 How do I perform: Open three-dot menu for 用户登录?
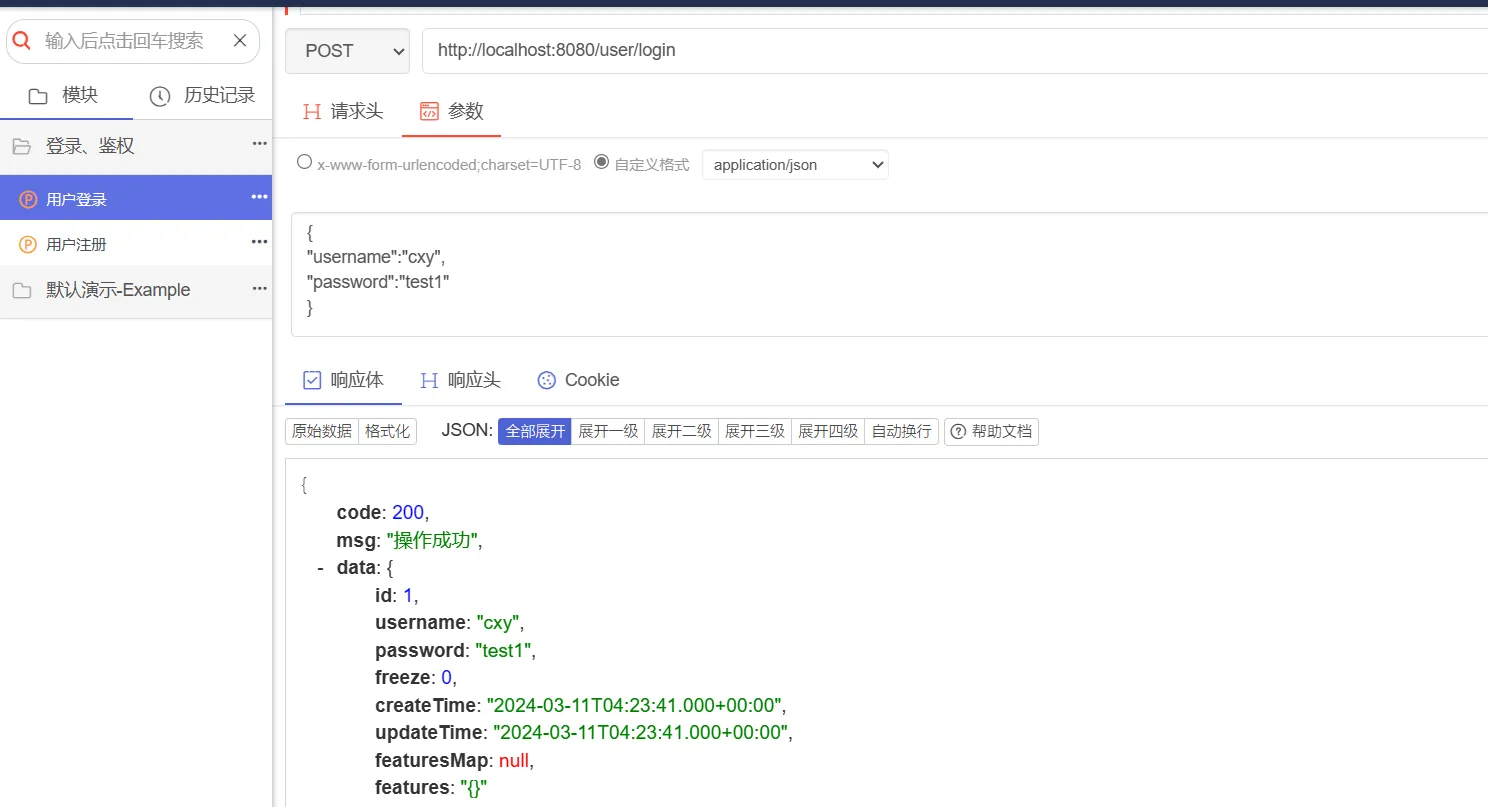259,197
